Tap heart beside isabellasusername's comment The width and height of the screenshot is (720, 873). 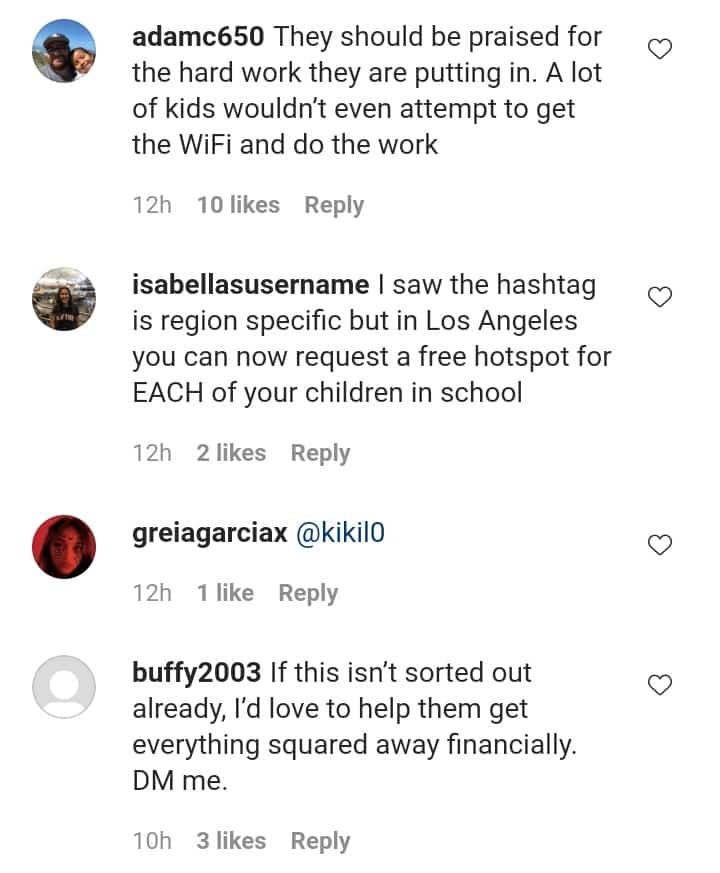click(x=660, y=296)
